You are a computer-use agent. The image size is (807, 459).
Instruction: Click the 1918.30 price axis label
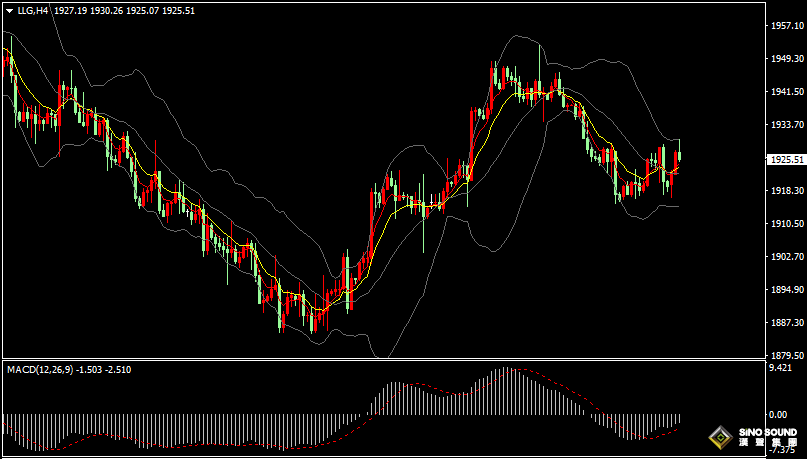[786, 191]
